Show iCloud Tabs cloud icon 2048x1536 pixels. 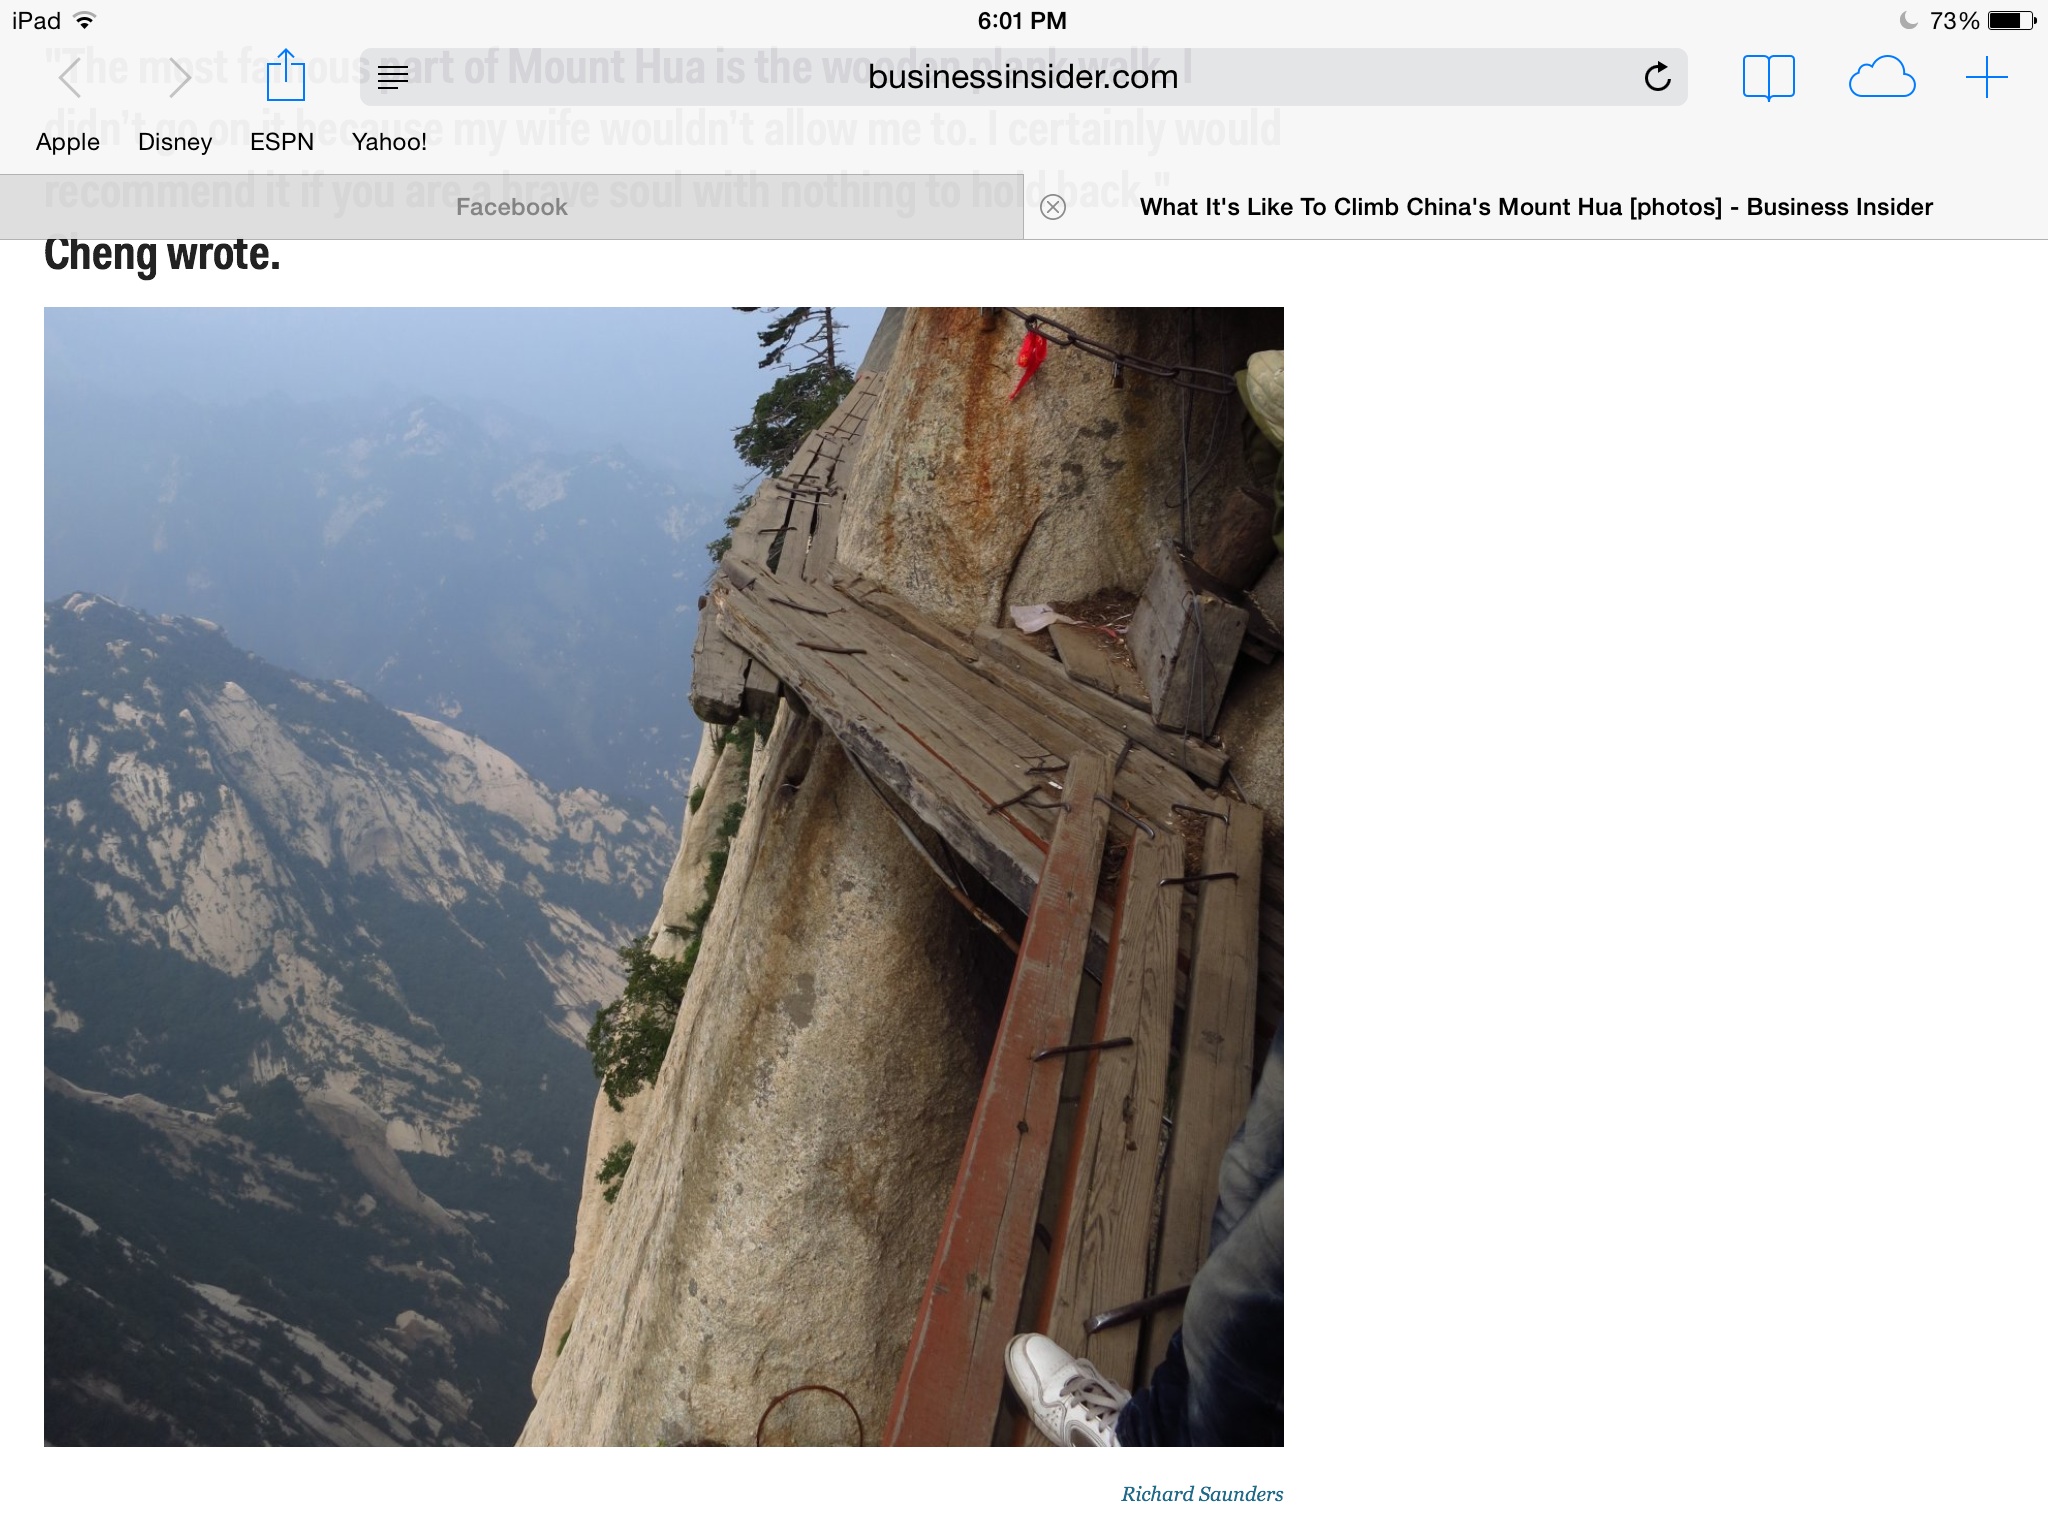[1882, 78]
